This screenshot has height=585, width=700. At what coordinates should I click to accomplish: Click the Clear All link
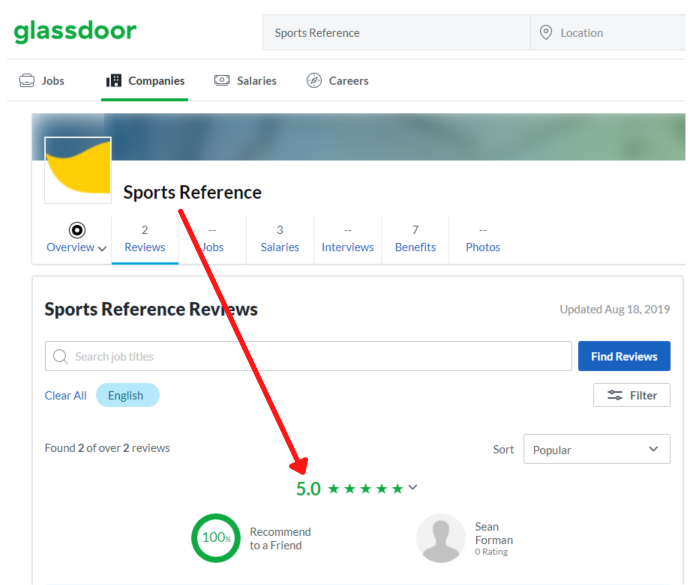[65, 395]
